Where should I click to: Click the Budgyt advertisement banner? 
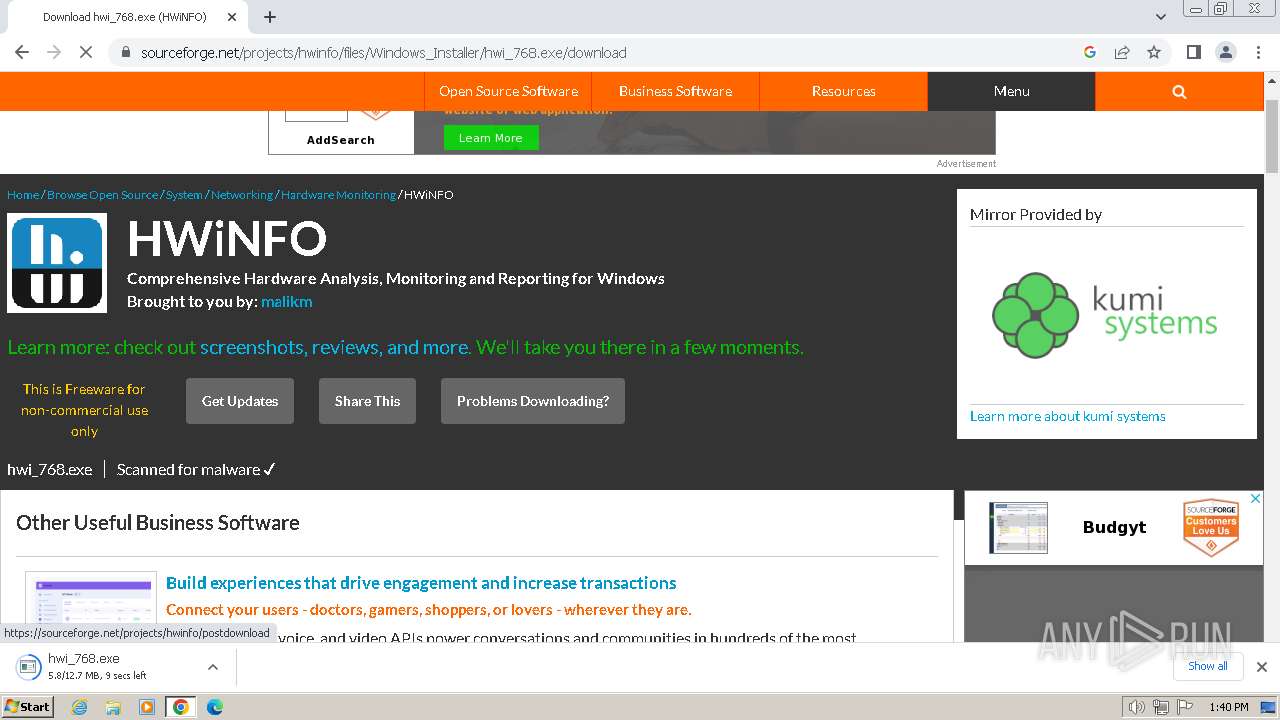[x=1114, y=527]
